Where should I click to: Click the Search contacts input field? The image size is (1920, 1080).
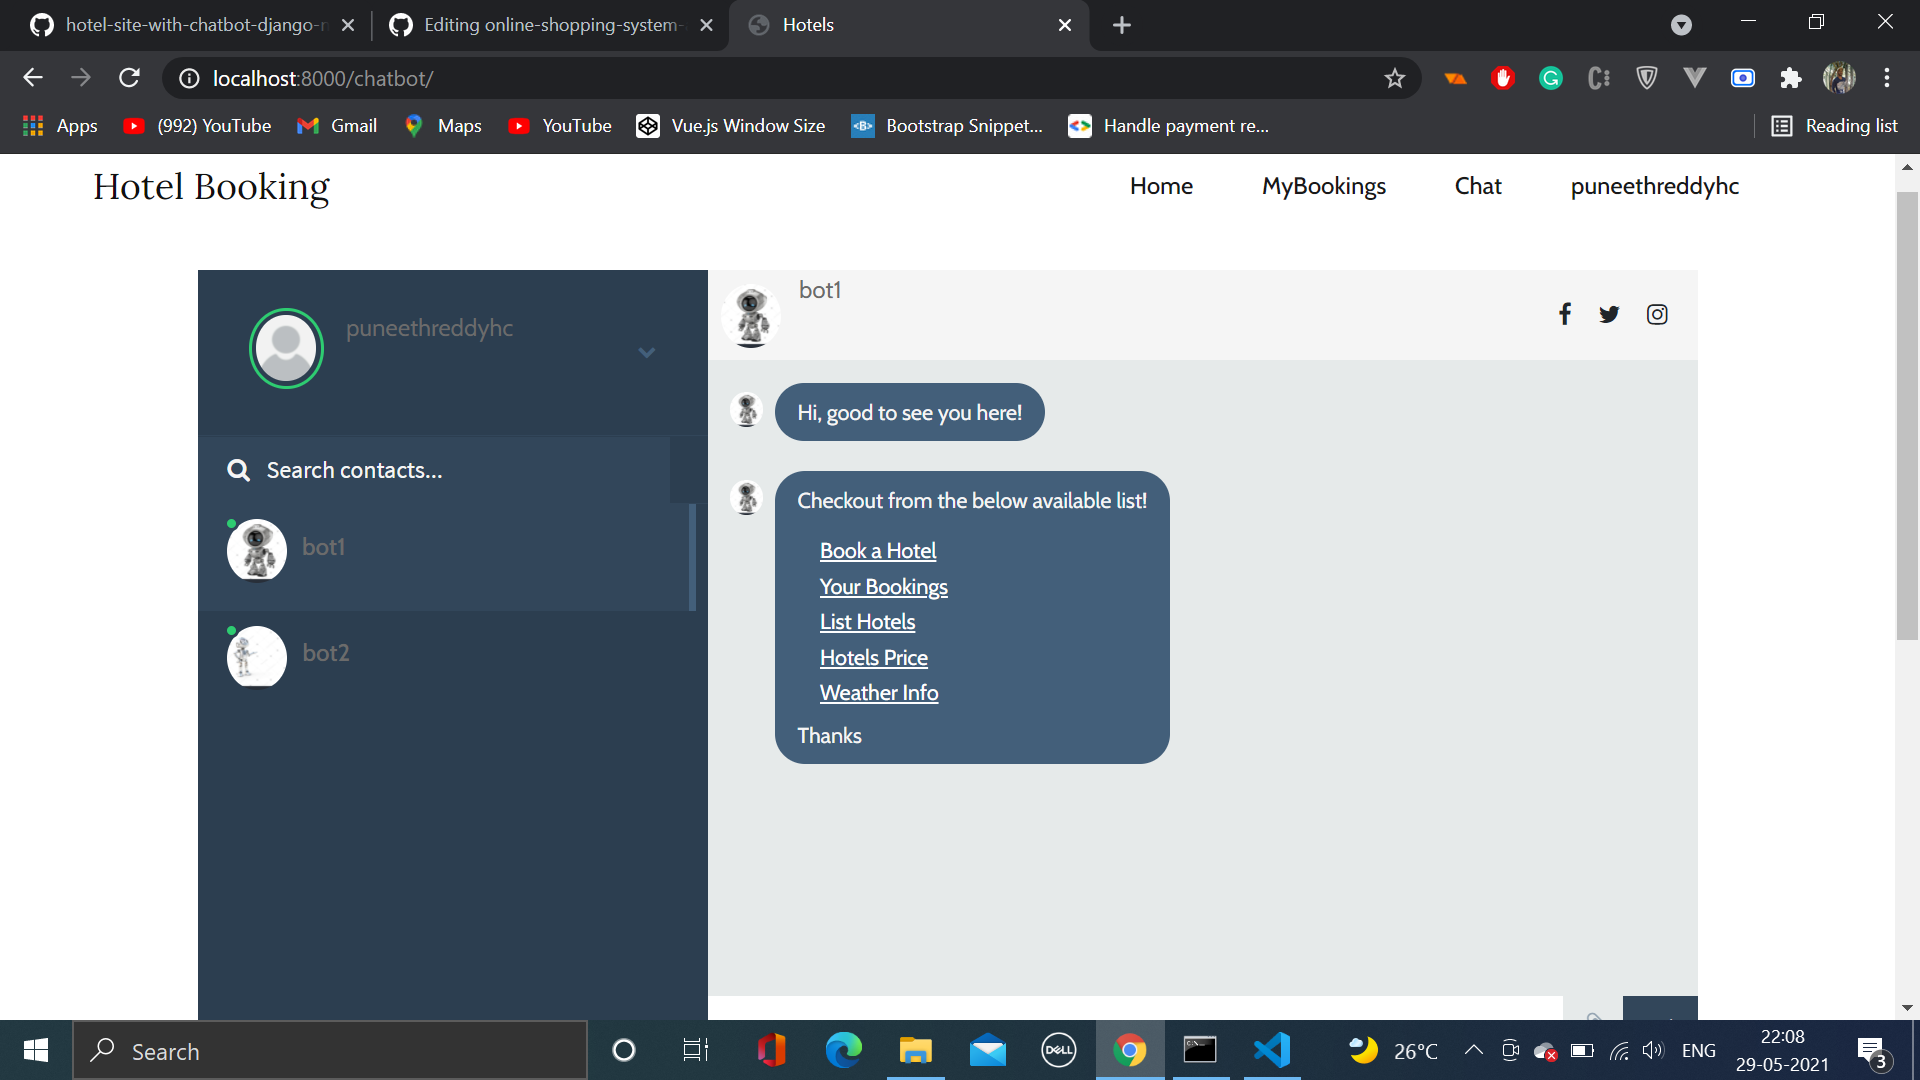[x=434, y=470]
